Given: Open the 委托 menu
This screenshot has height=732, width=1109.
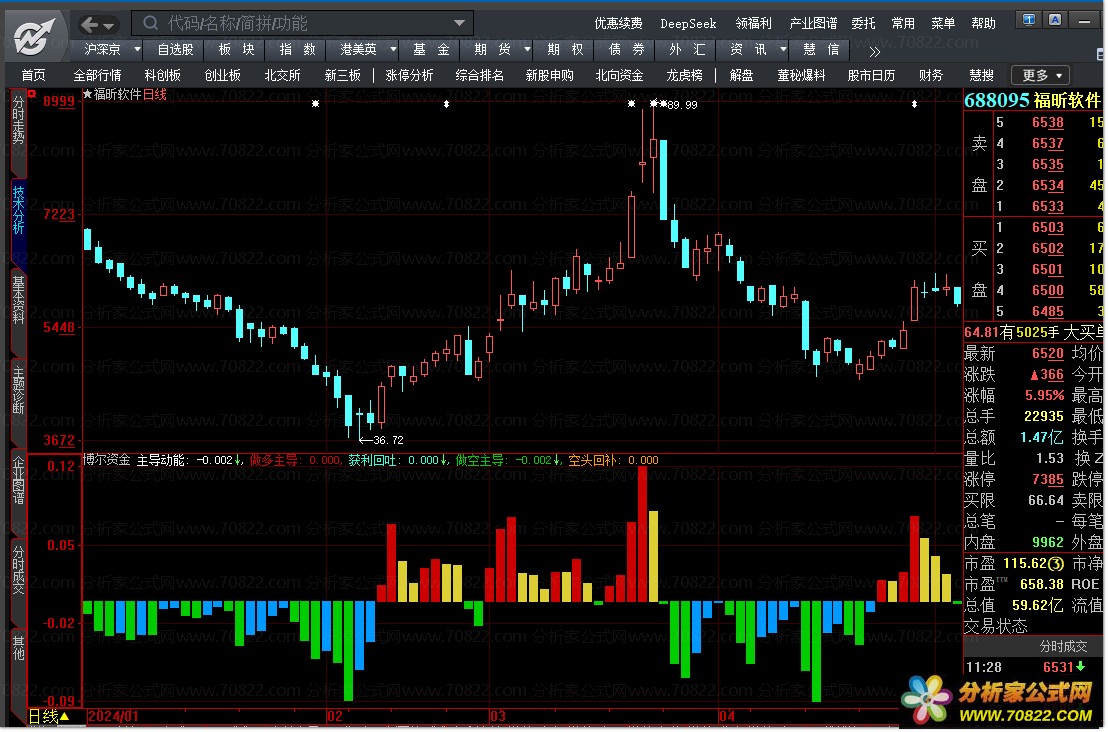Looking at the screenshot, I should tap(864, 23).
